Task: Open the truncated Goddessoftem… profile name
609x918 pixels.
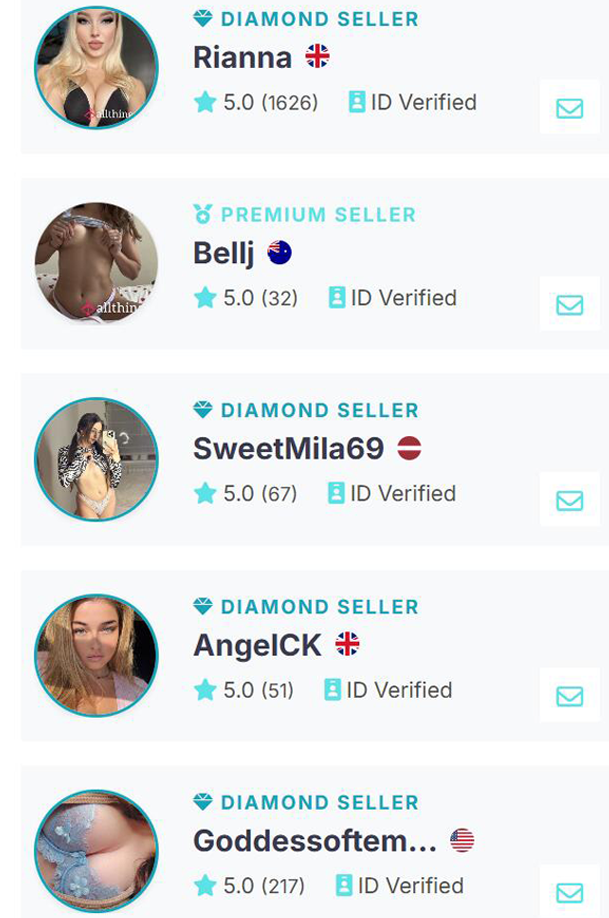Action: pyautogui.click(x=314, y=841)
